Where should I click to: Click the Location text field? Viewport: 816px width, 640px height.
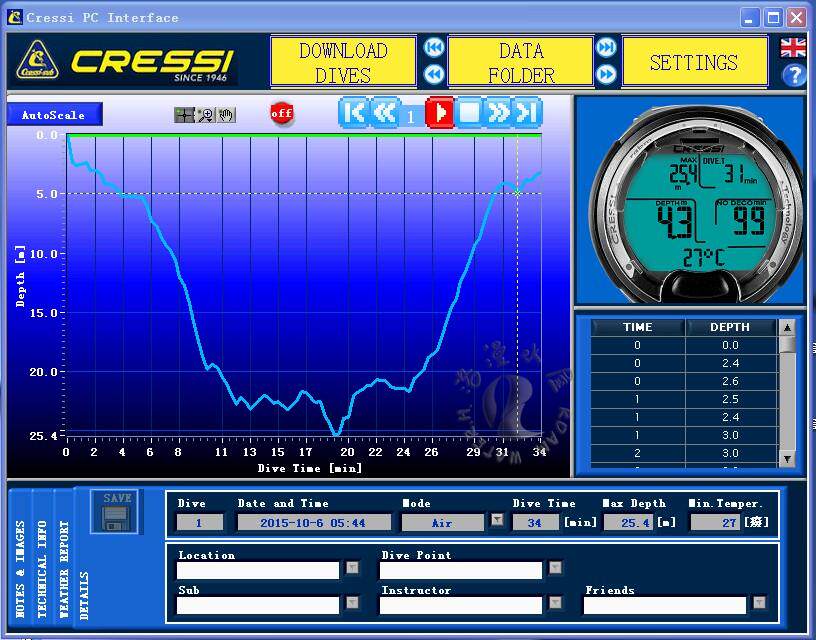pos(258,571)
